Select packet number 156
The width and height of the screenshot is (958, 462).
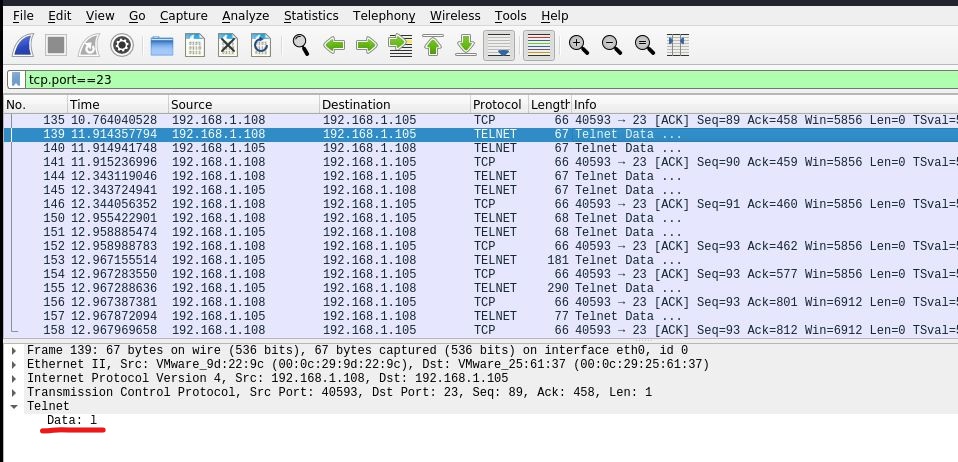point(480,302)
